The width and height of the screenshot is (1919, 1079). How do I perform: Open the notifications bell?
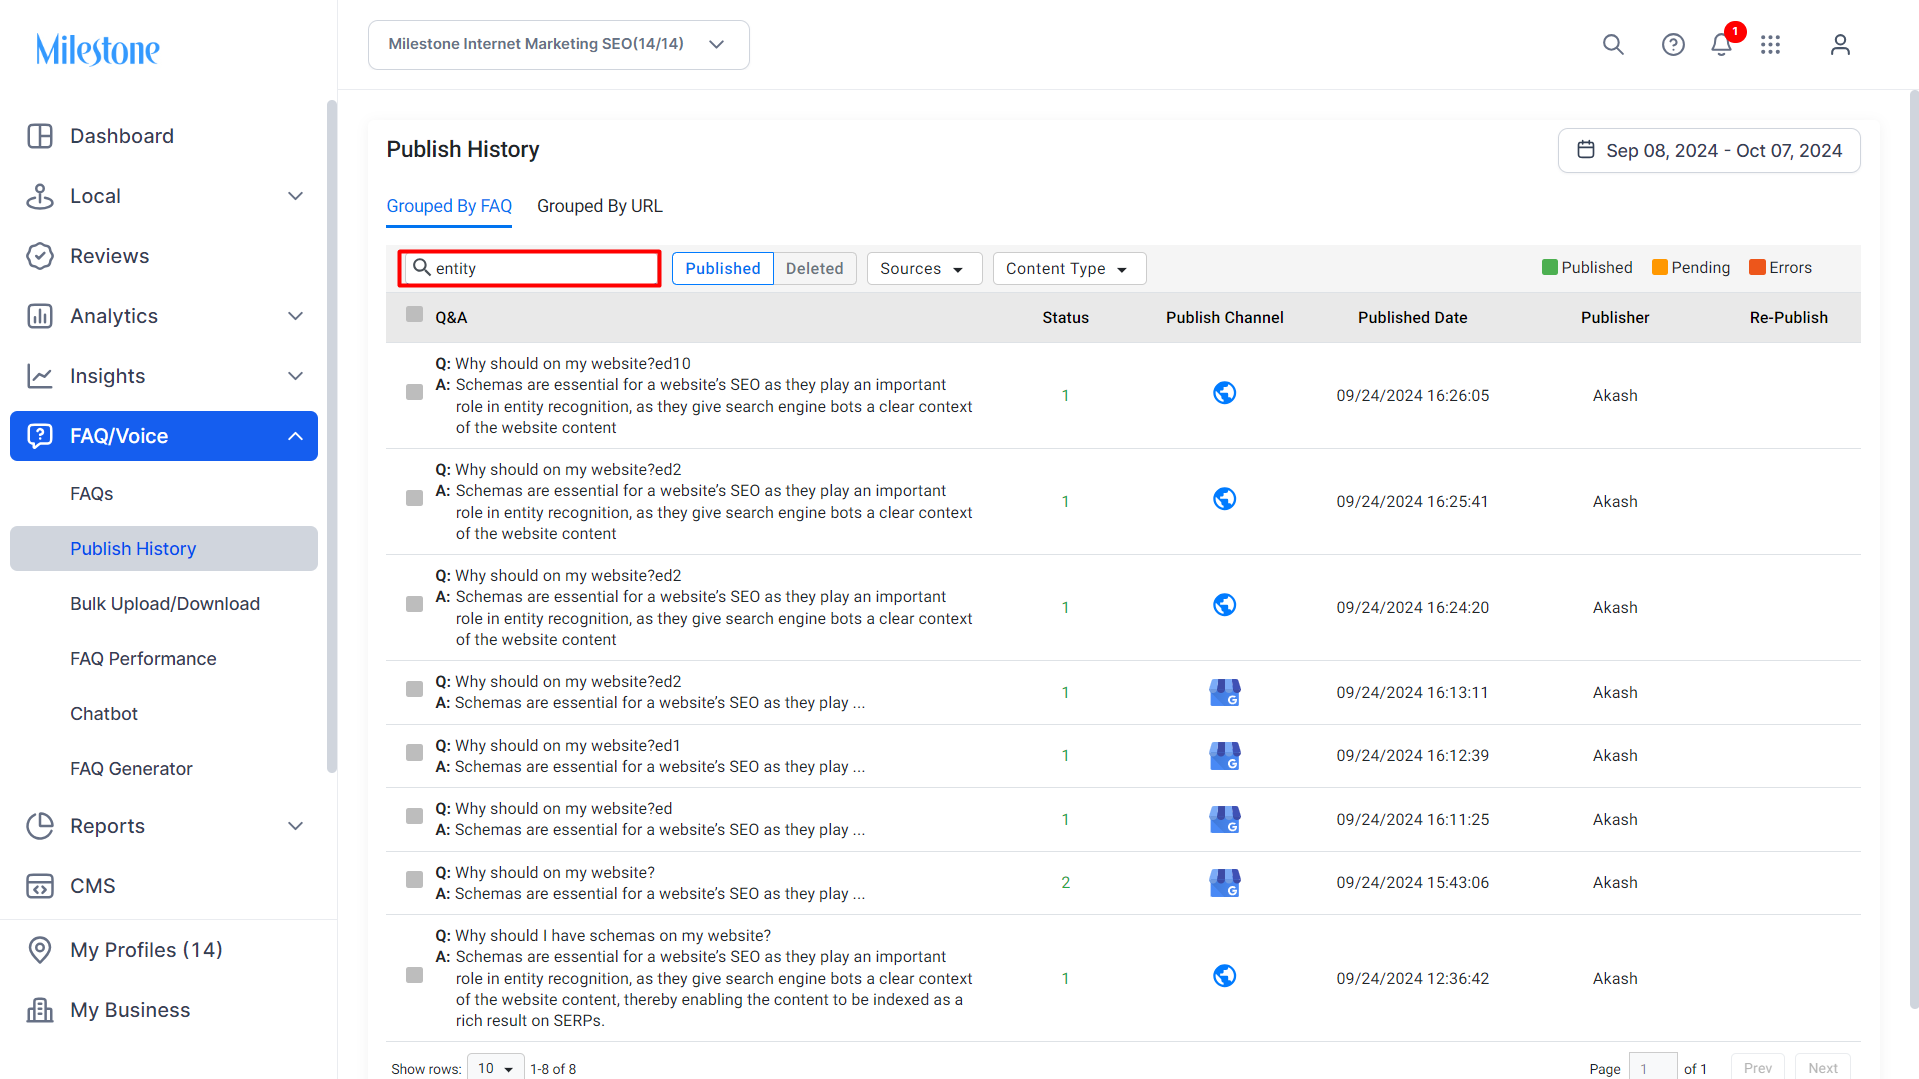(1721, 45)
